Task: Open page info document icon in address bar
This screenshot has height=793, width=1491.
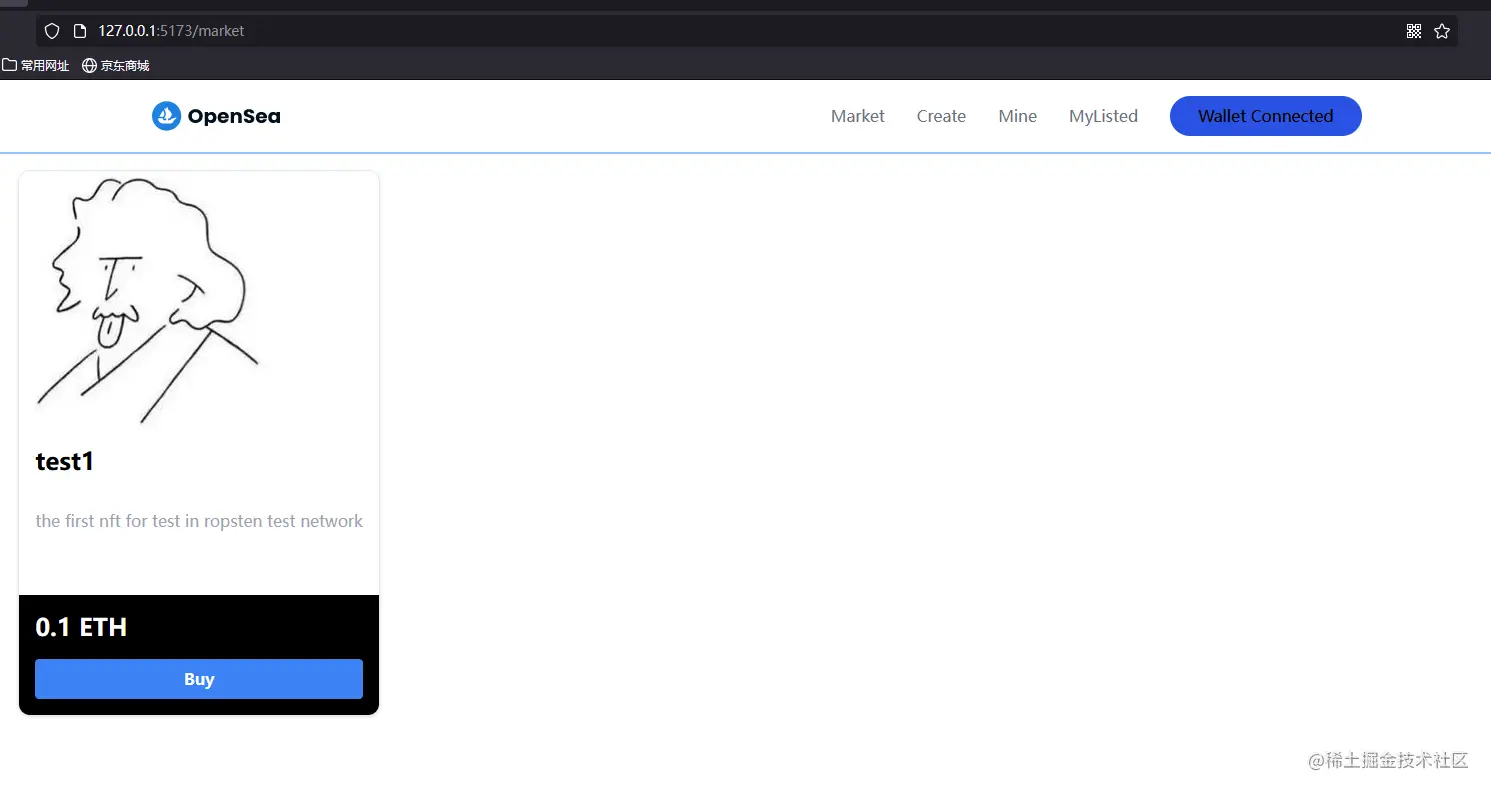Action: 81,31
